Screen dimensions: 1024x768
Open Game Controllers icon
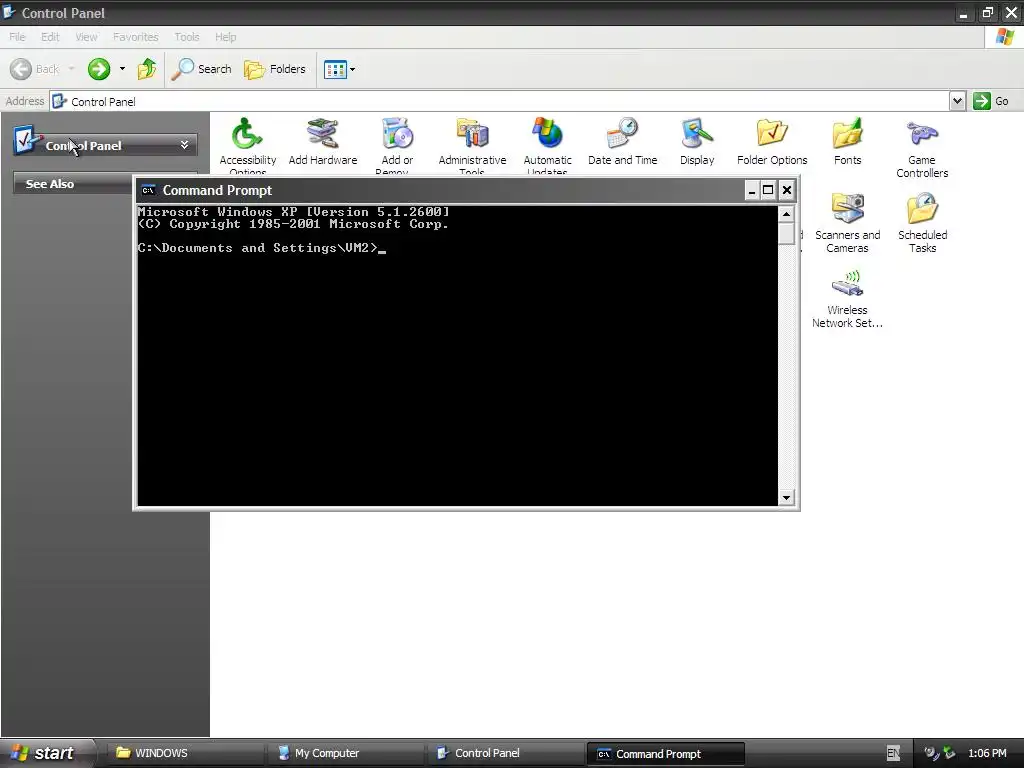point(922,148)
